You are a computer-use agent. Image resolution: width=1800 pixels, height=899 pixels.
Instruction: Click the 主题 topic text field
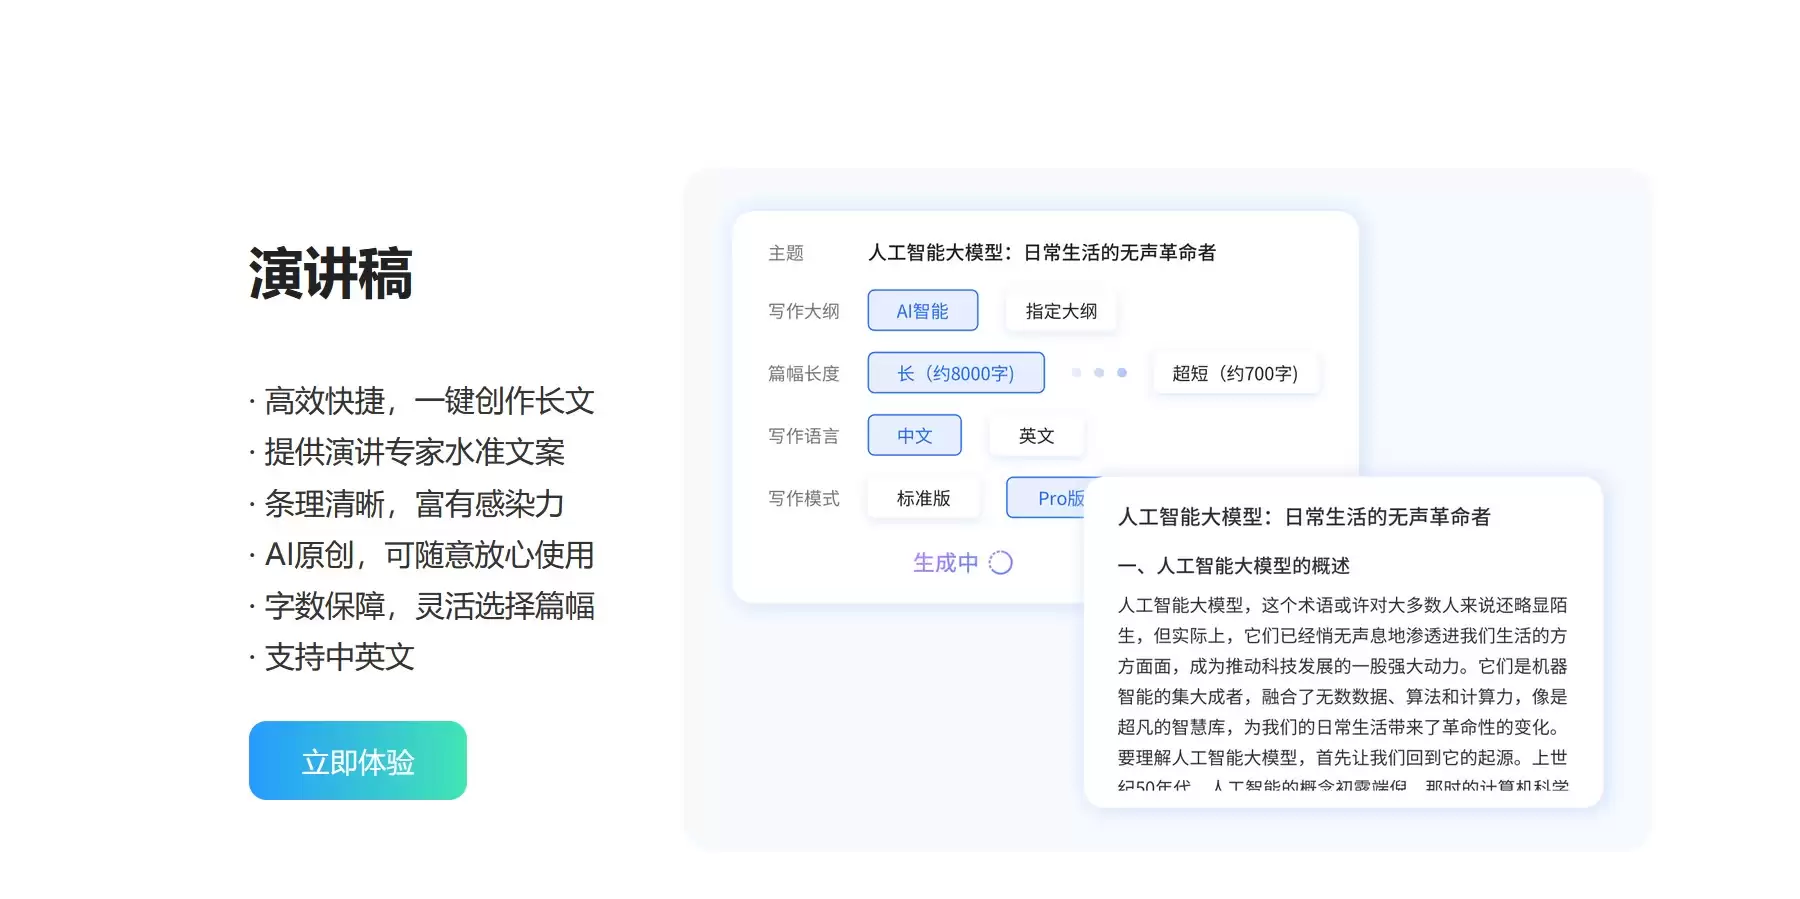pyautogui.click(x=1041, y=253)
